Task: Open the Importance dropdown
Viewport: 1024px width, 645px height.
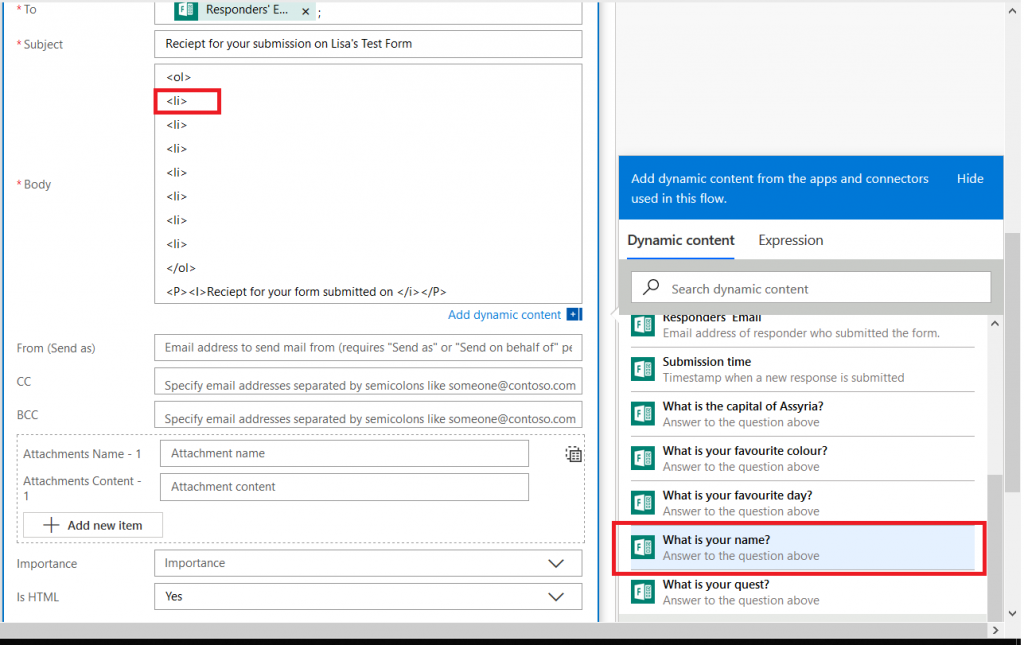Action: coord(556,563)
